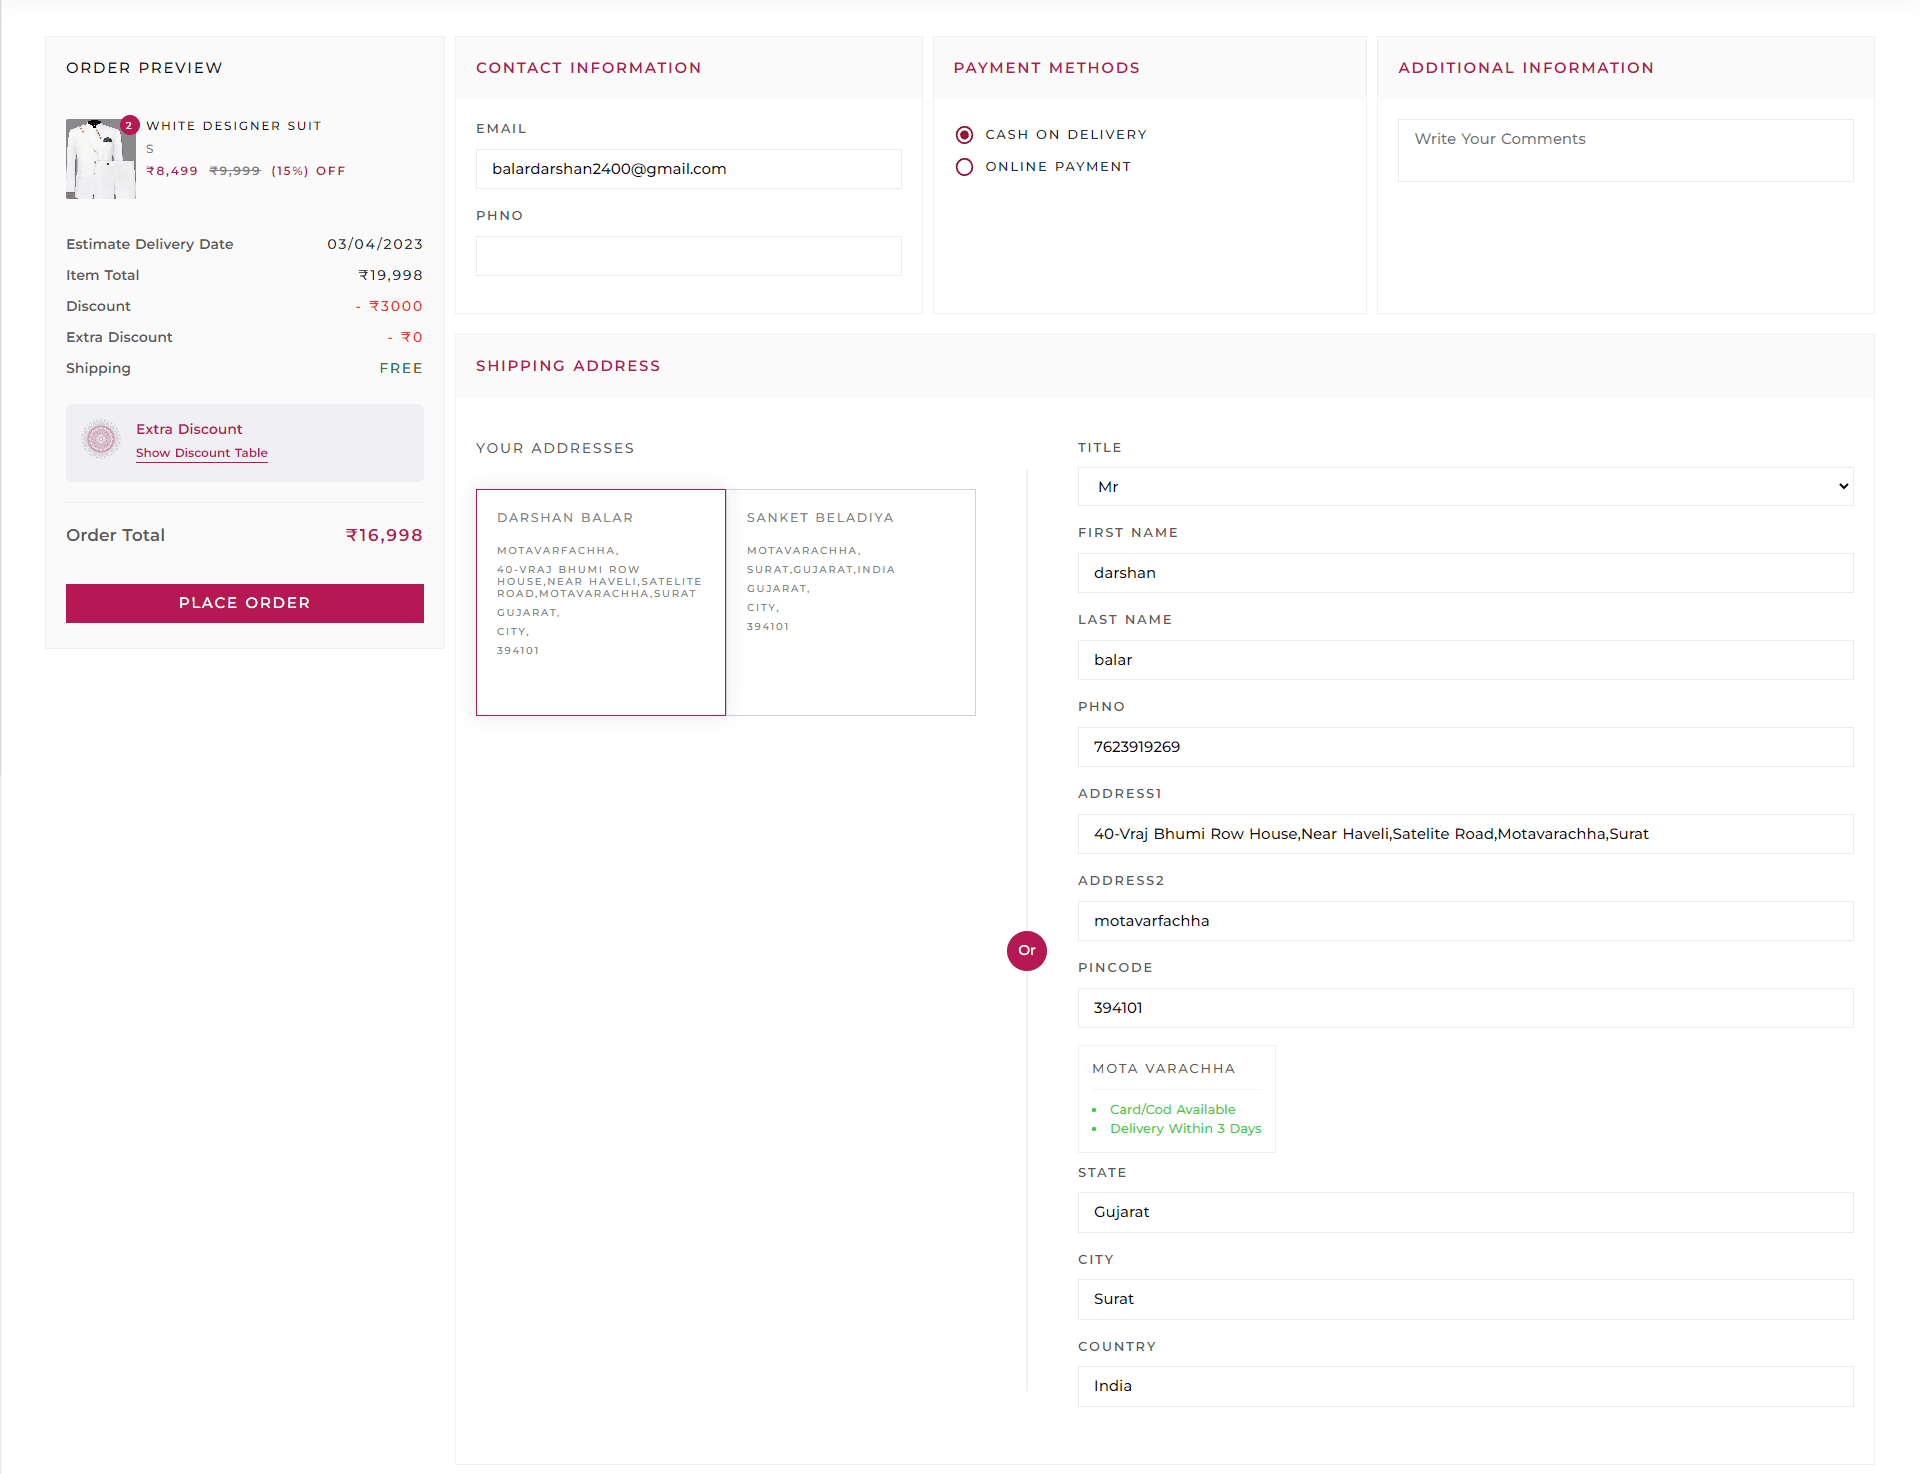Click the Item Total value ₹19,998
The image size is (1920, 1474).
pos(391,275)
